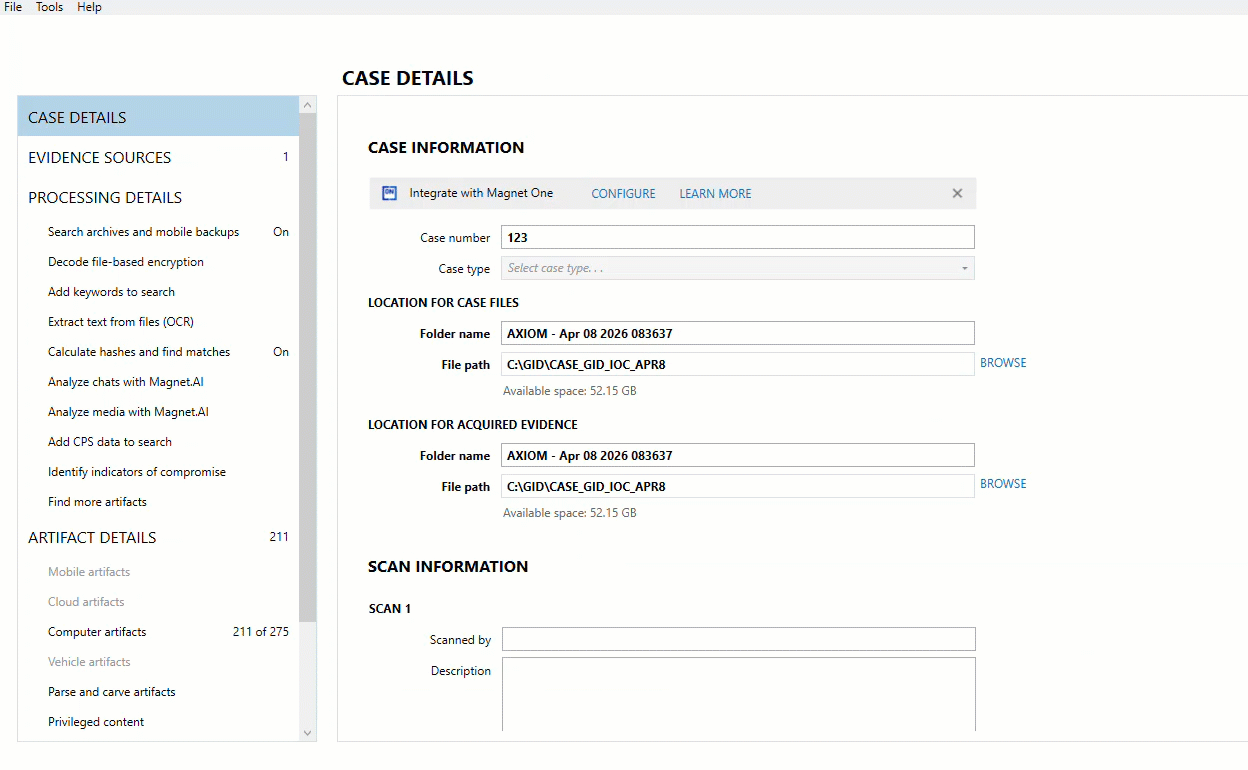Open the Tools menu
Screen dimensions: 1248x770
tap(48, 7)
